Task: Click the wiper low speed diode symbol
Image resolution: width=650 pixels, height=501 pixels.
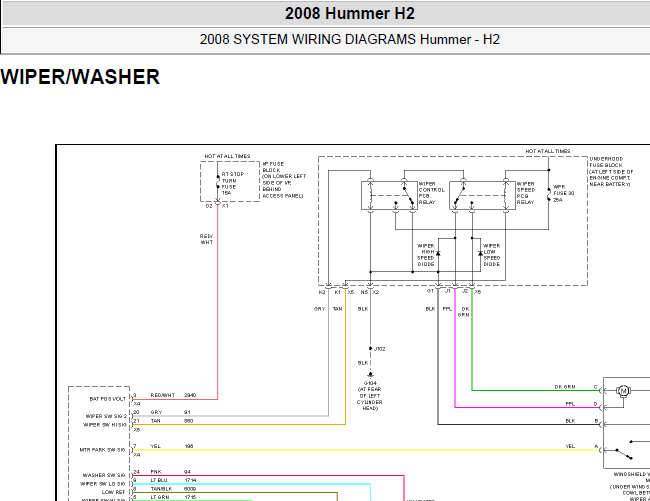Action: click(x=480, y=253)
